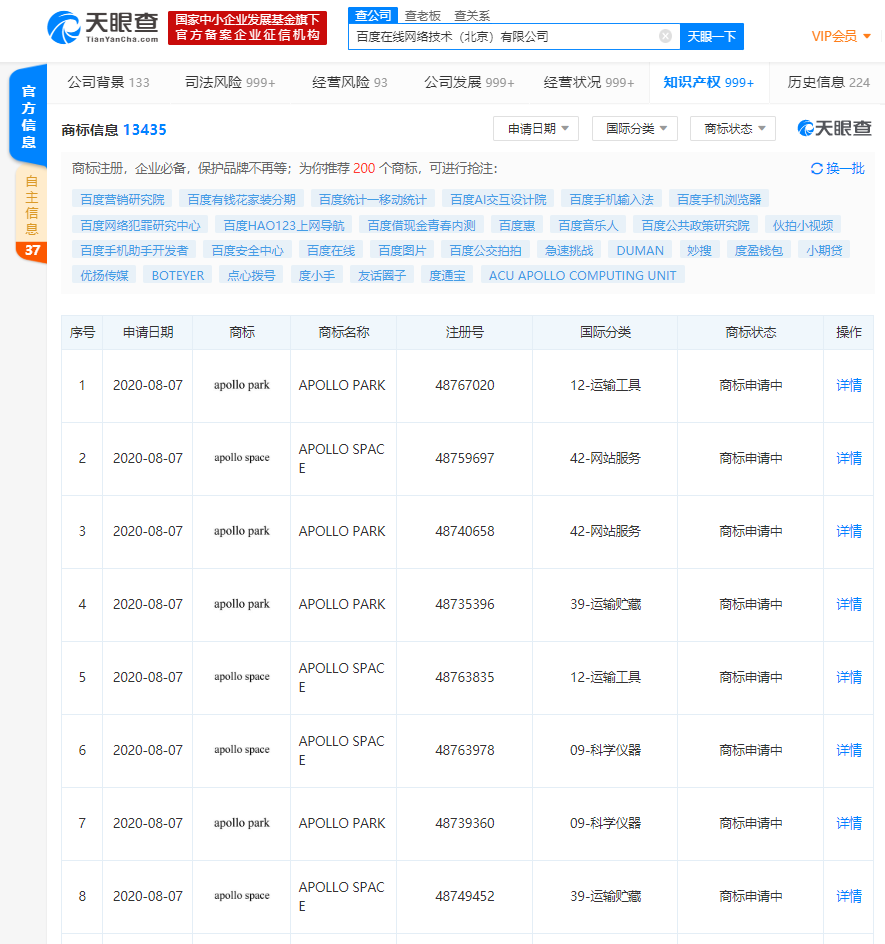
Task: Click the Tianyancha logo at top left
Action: pos(103,28)
